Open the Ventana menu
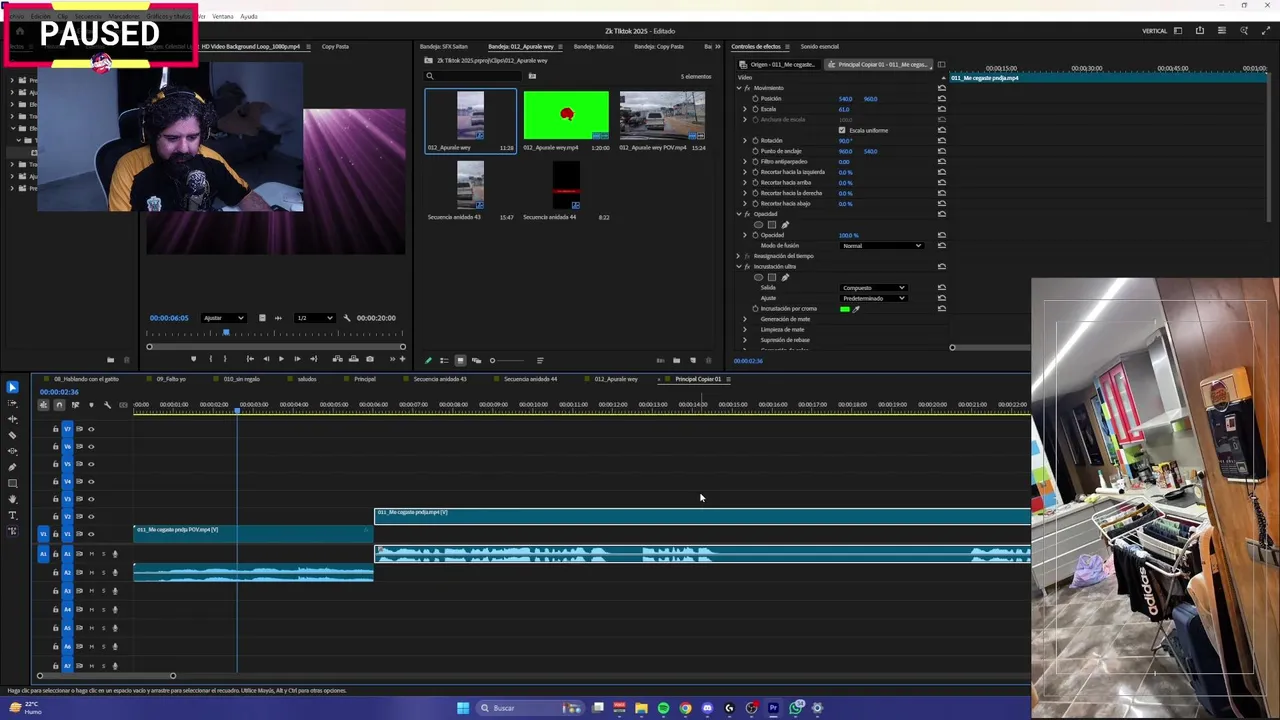The width and height of the screenshot is (1280, 720). (223, 16)
